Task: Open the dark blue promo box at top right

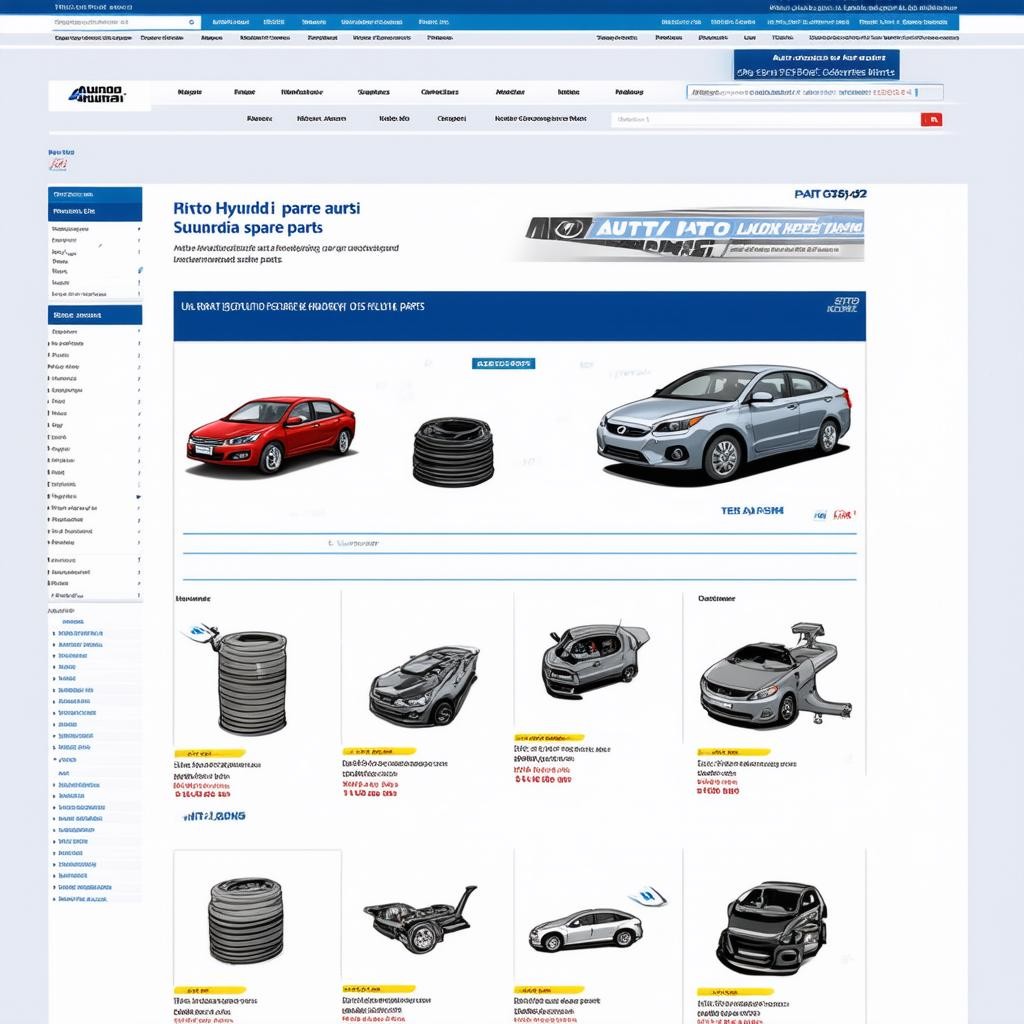Action: pos(816,65)
